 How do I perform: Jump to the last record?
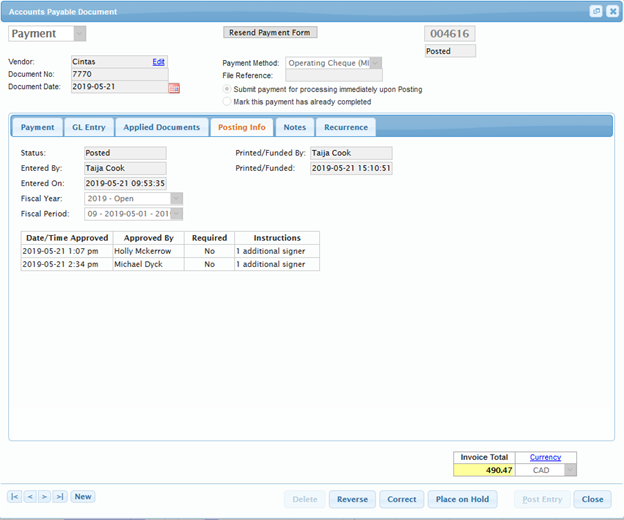[60, 496]
